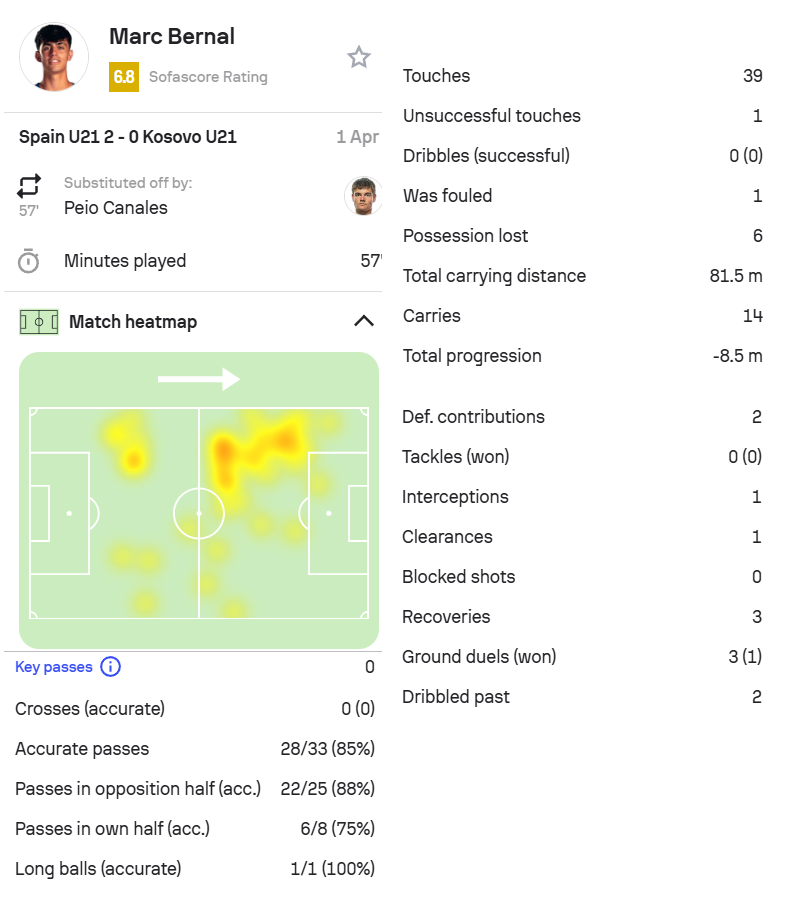Click the football pitch heatmap icon

point(39,322)
